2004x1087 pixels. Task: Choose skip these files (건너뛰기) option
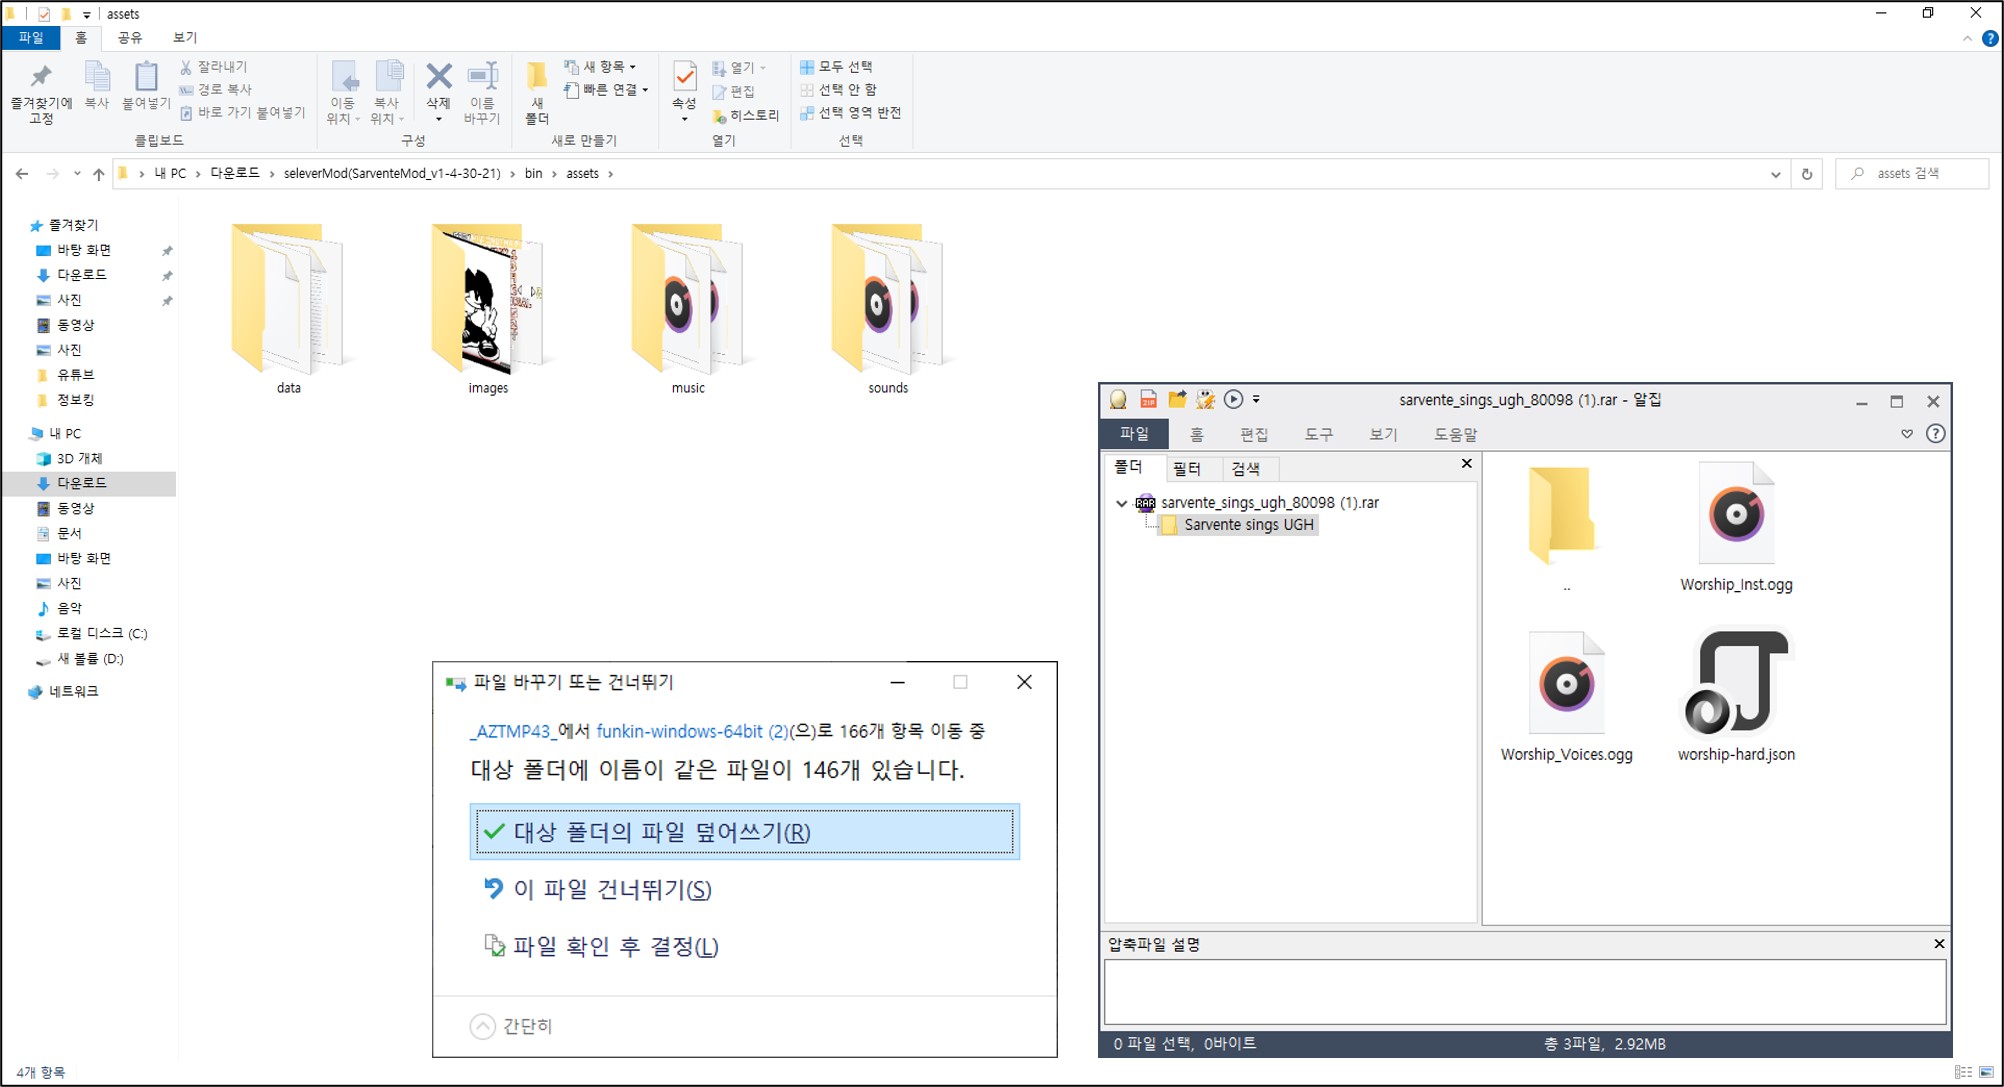611,889
